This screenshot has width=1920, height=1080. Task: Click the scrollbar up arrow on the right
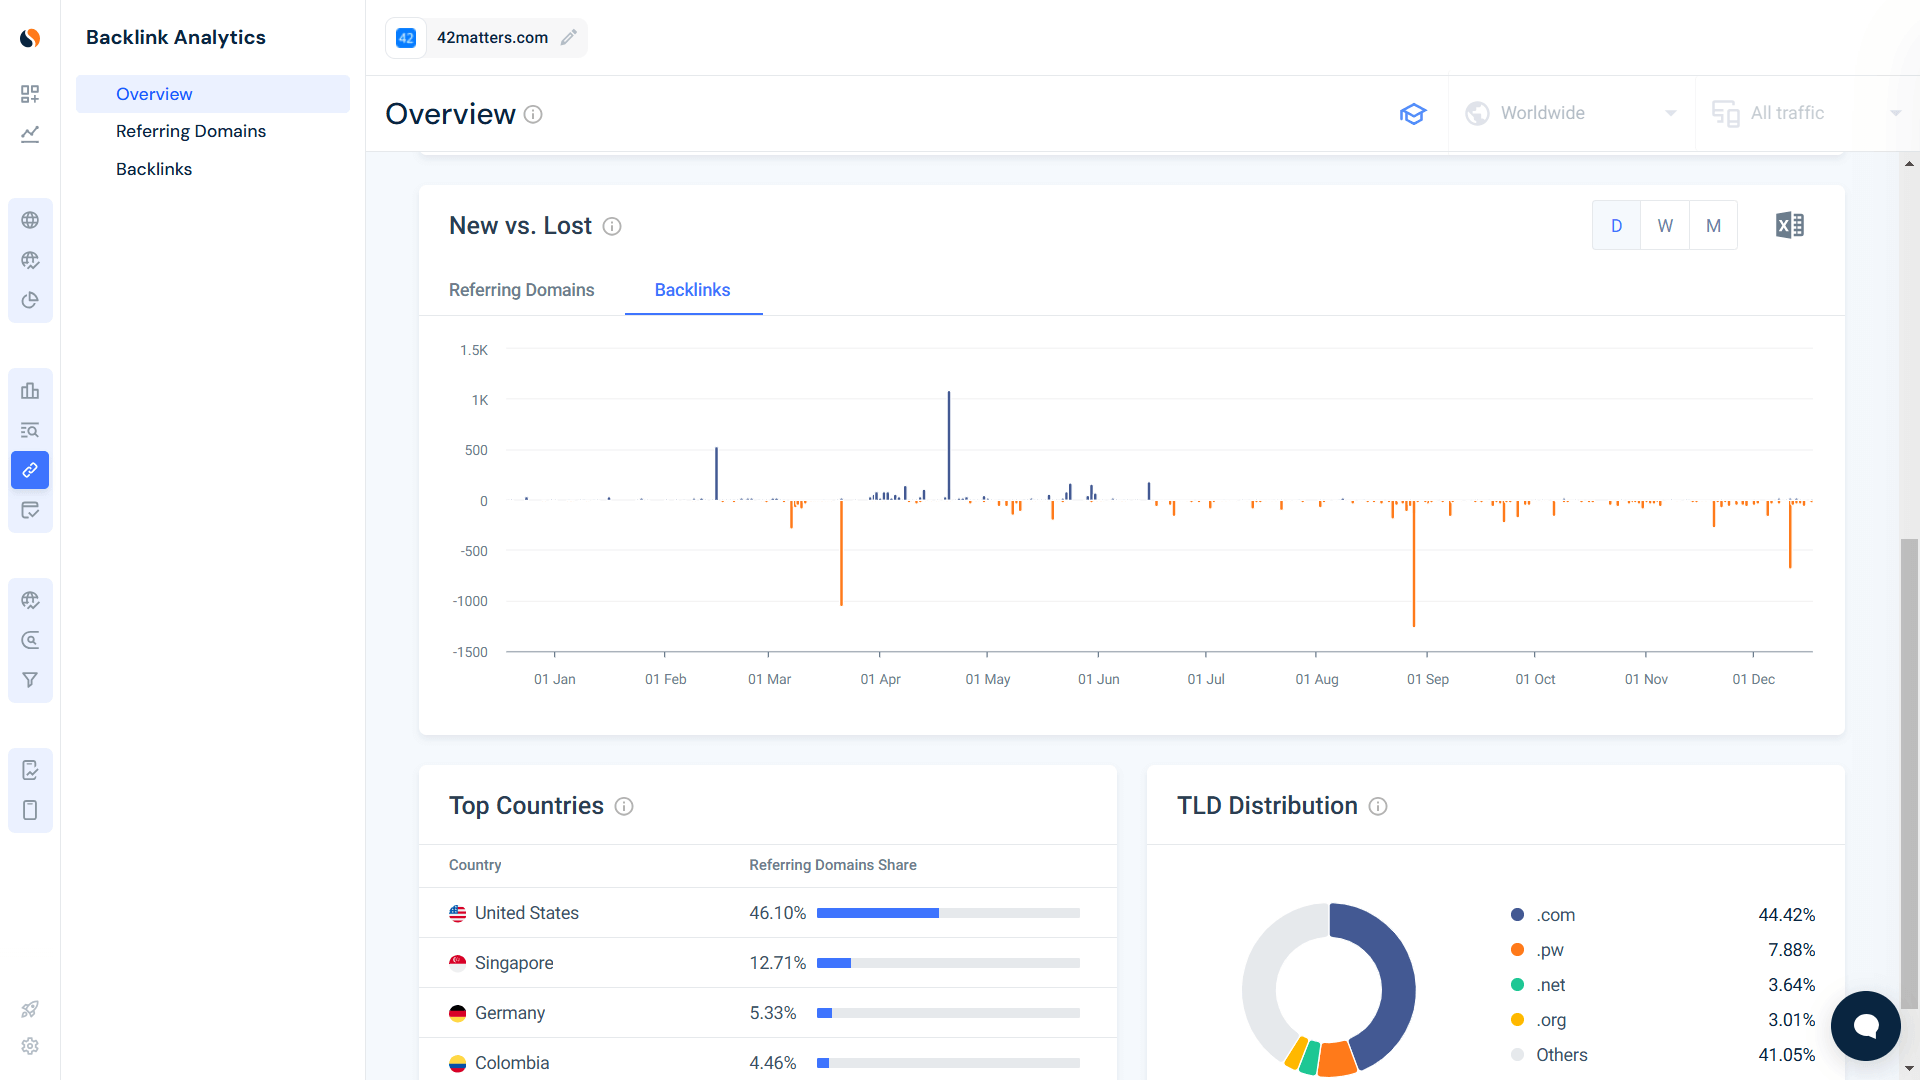tap(1909, 163)
